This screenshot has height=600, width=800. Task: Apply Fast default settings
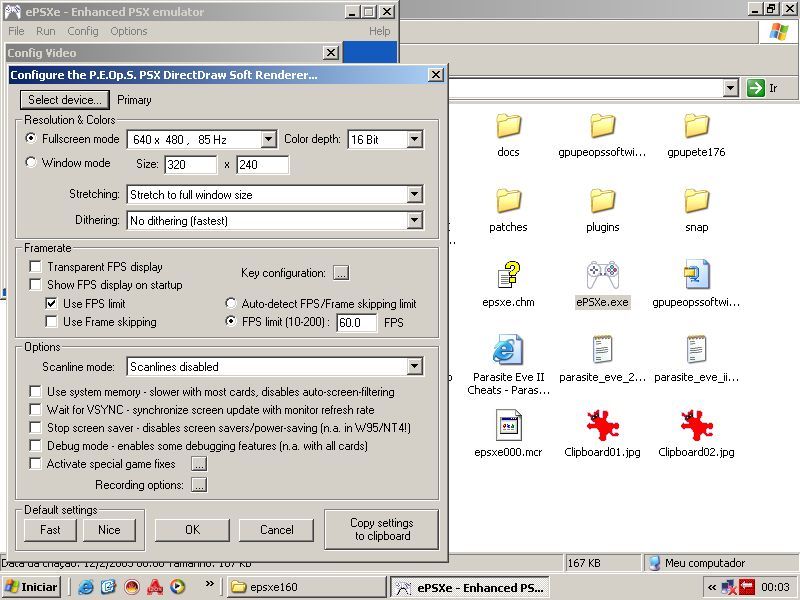(x=50, y=530)
